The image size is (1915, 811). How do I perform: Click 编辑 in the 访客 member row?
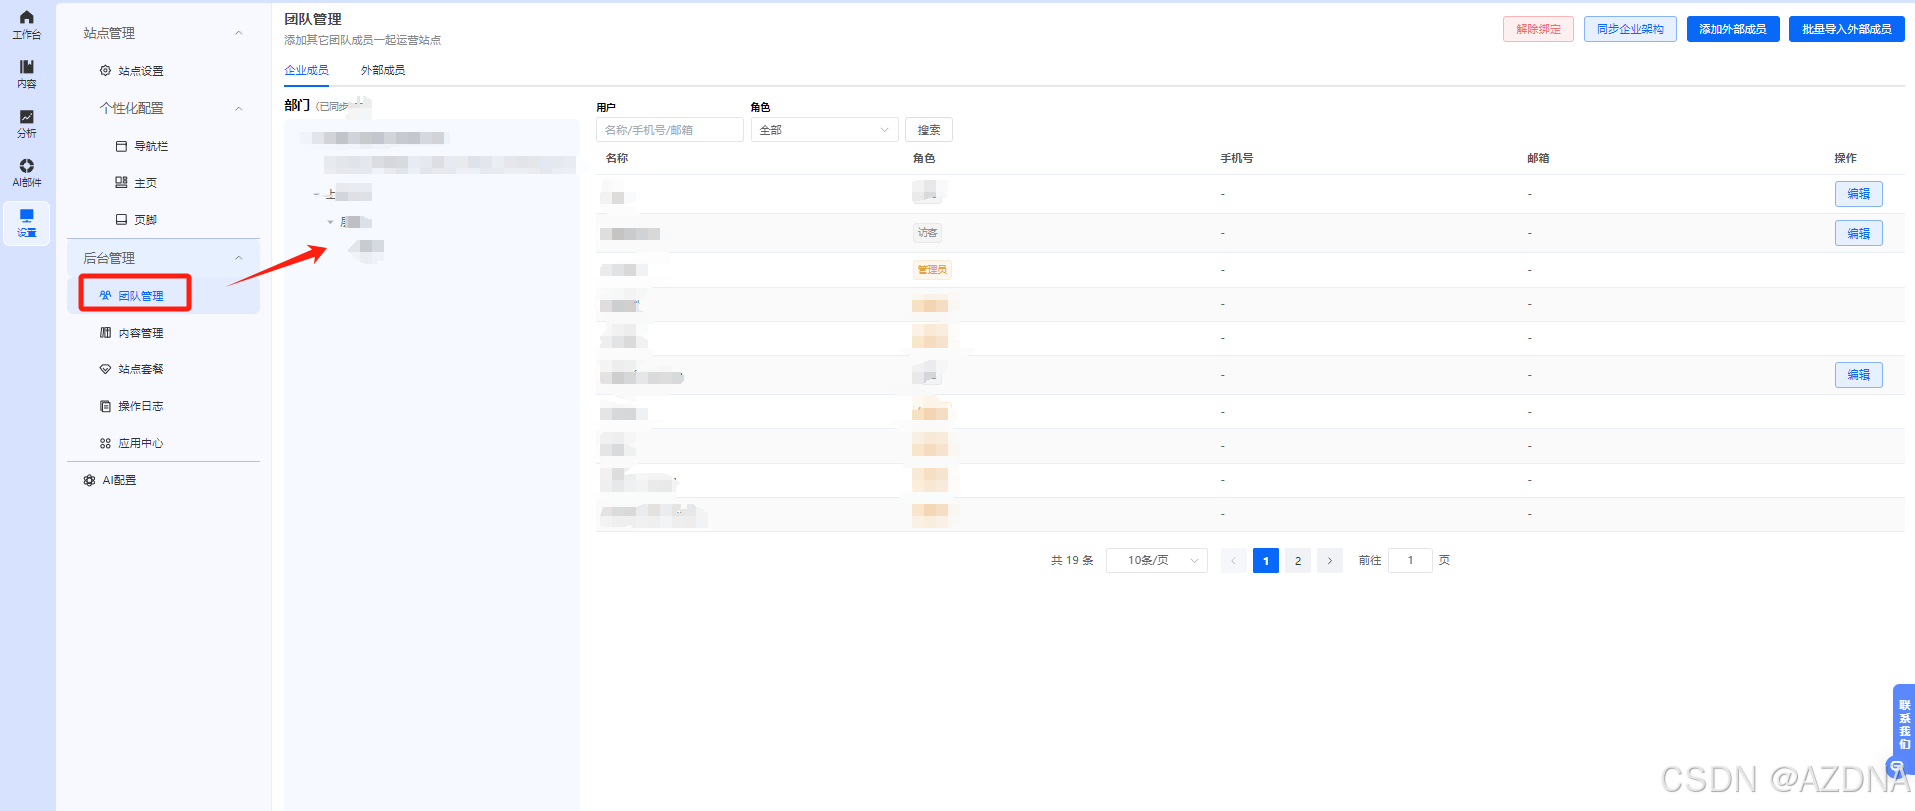click(1859, 233)
